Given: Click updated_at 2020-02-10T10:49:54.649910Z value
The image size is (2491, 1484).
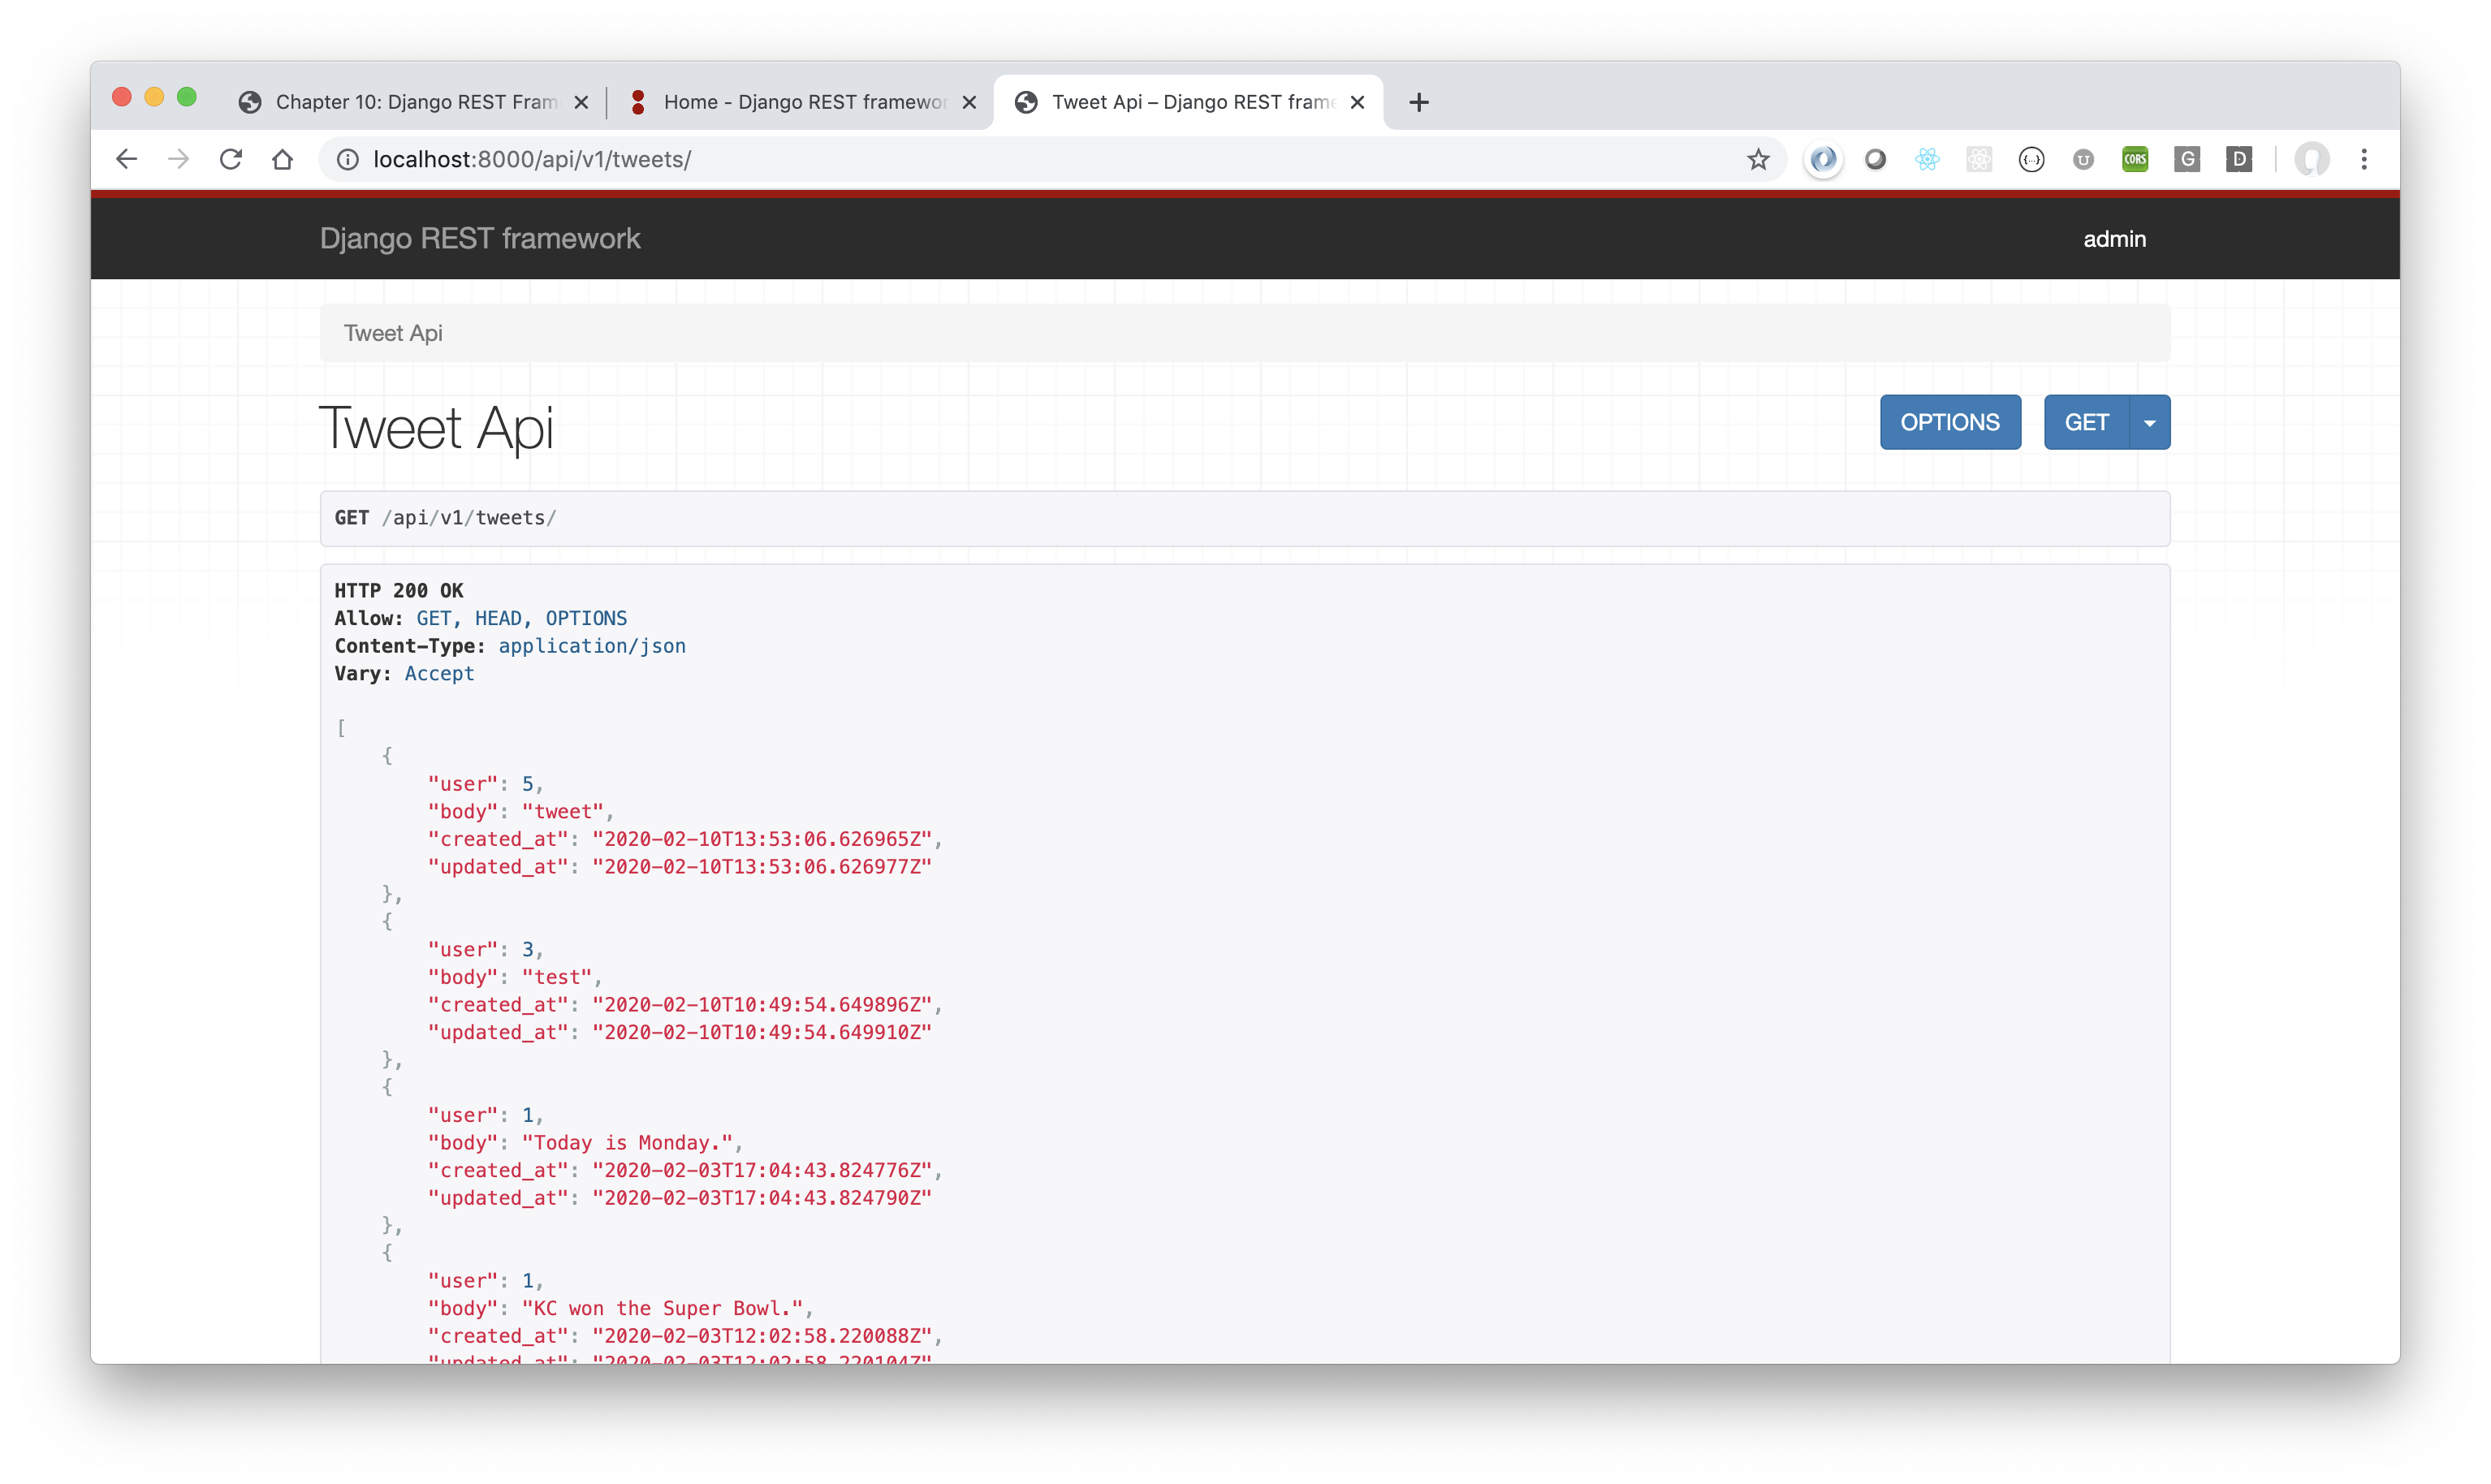Looking at the screenshot, I should click(762, 1032).
